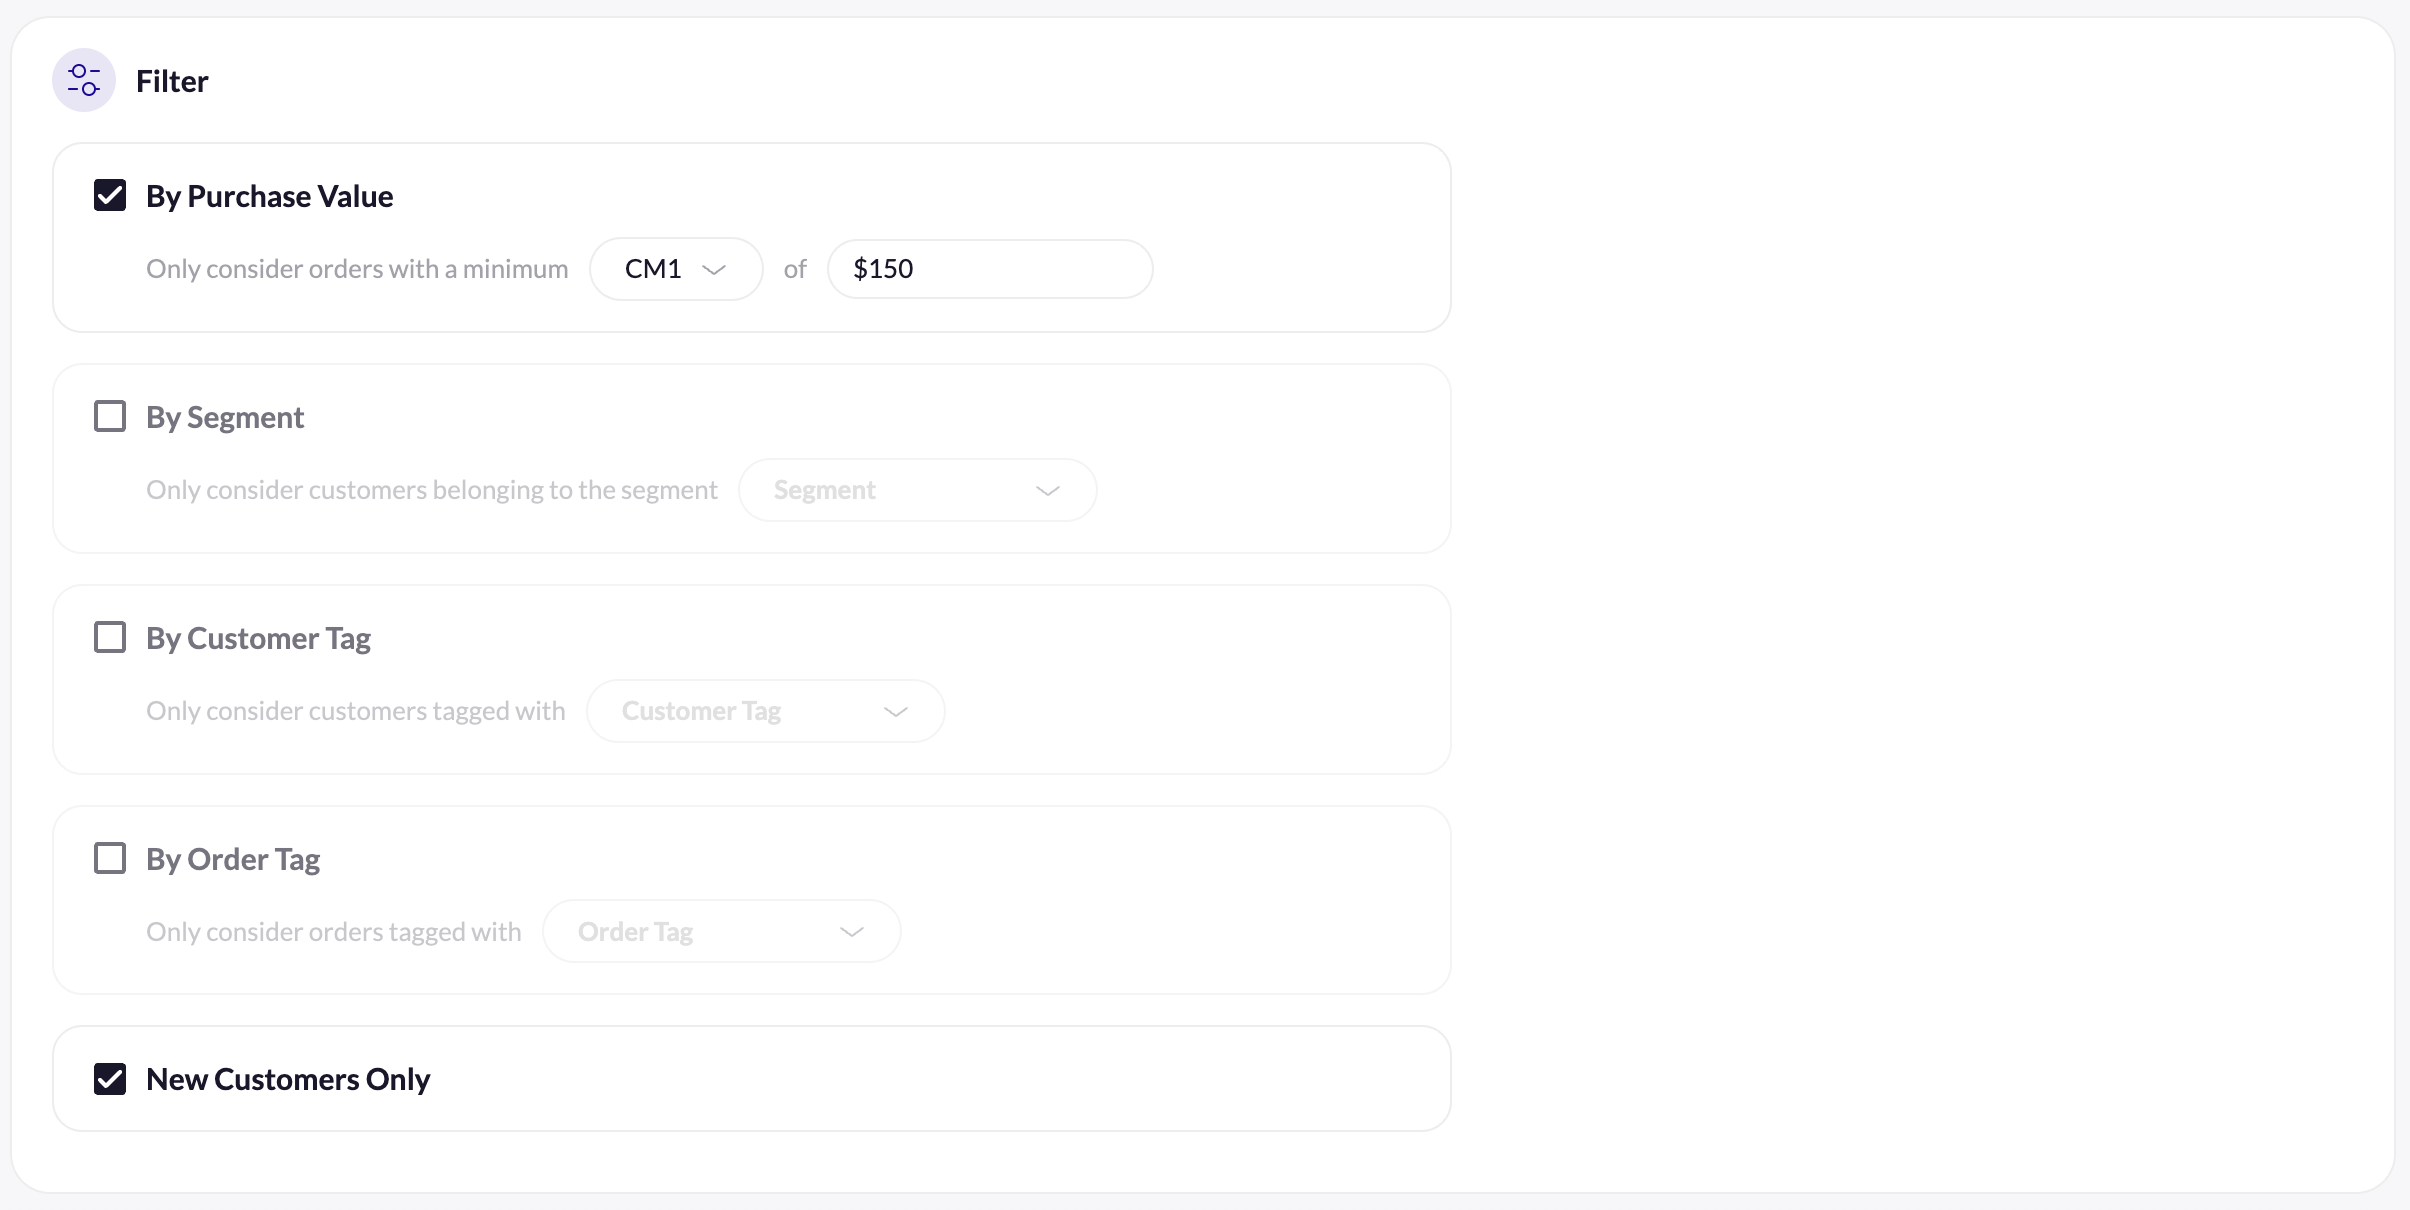Disable the New Customers Only filter
2410x1210 pixels.
point(110,1078)
